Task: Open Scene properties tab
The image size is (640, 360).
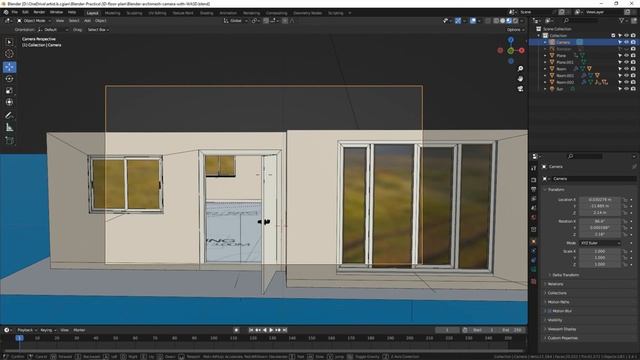Action: [x=533, y=208]
